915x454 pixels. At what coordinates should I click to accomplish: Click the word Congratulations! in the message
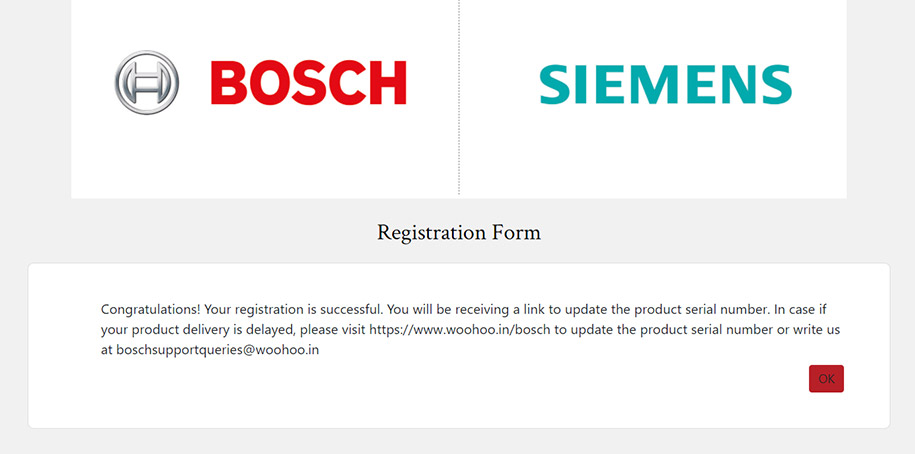tap(150, 308)
